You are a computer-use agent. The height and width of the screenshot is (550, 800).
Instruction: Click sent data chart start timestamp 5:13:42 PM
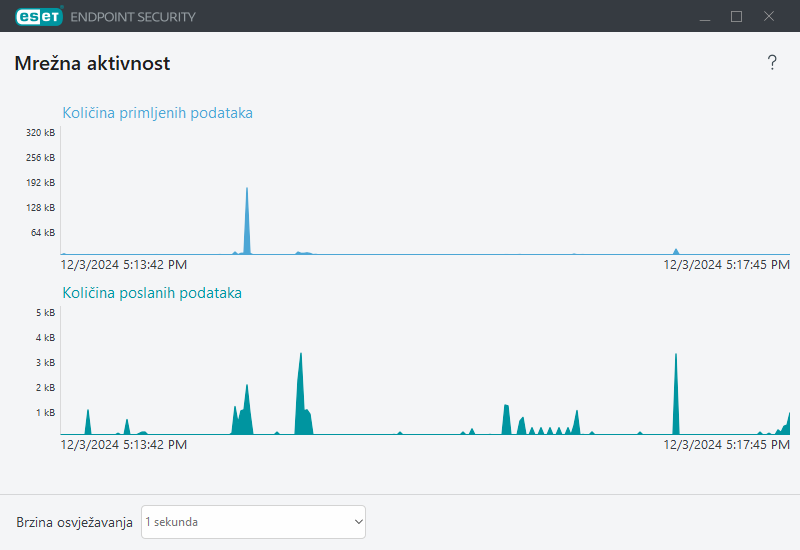pyautogui.click(x=123, y=444)
